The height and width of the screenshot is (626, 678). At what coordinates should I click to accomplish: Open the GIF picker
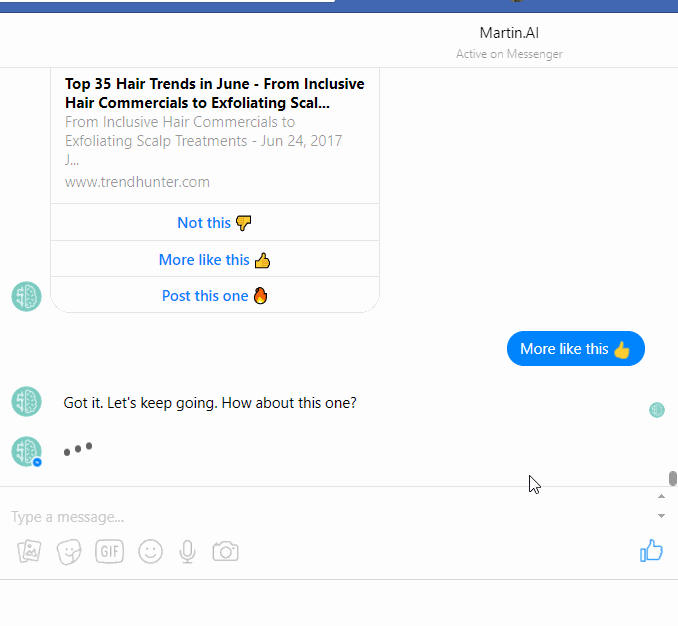tap(109, 551)
